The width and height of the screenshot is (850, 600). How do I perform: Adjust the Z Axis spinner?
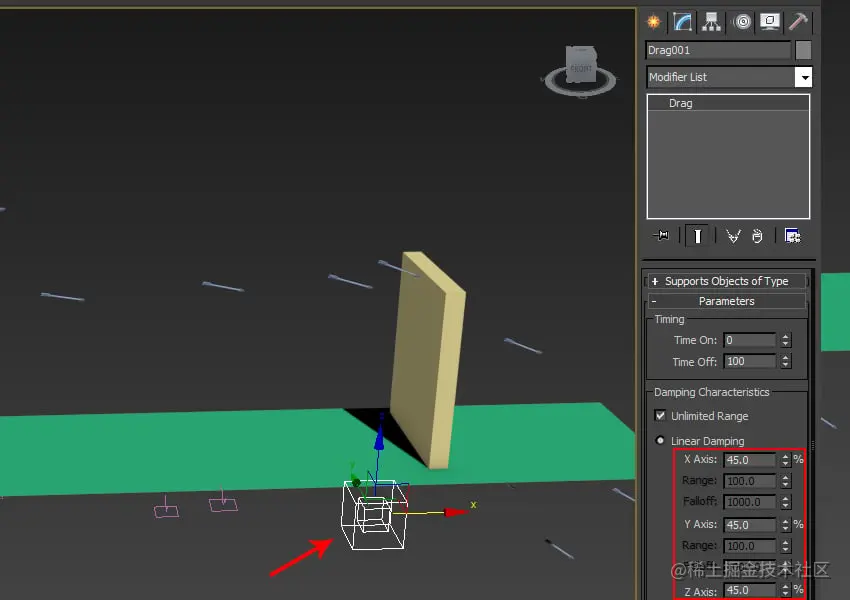pyautogui.click(x=785, y=590)
